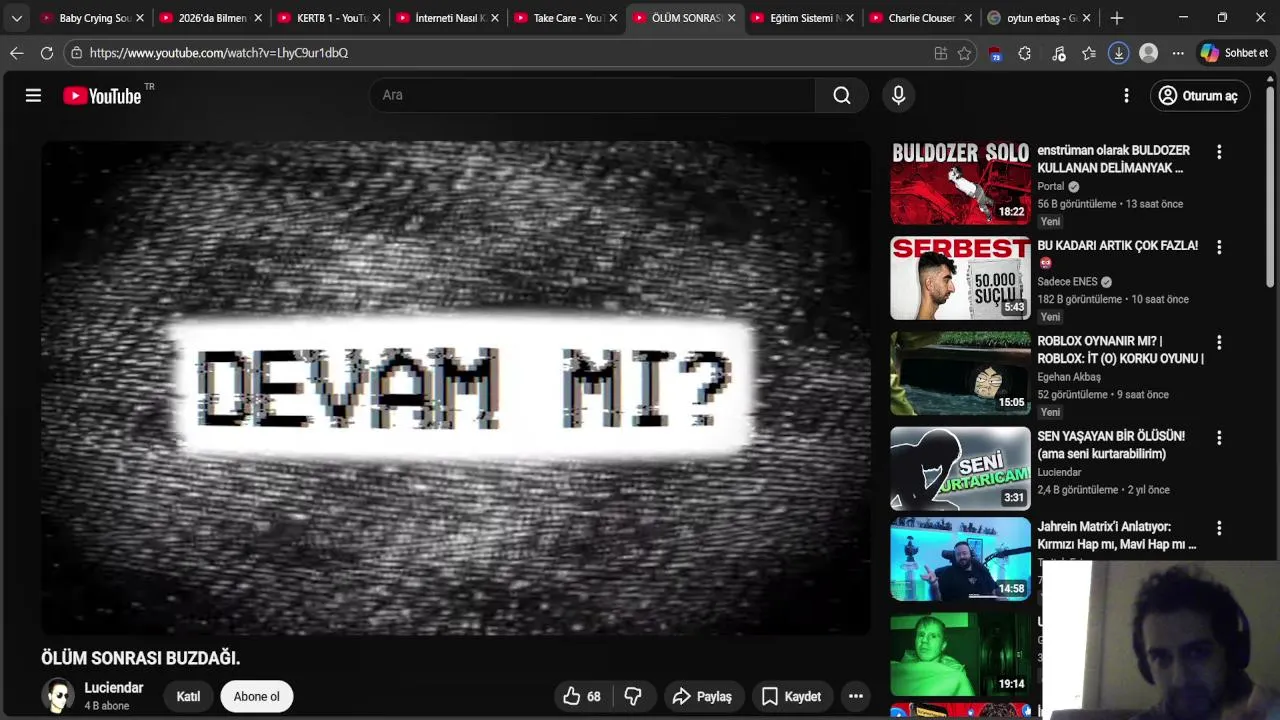The width and height of the screenshot is (1280, 720).
Task: Click the browser address bar URL
Action: tap(219, 53)
